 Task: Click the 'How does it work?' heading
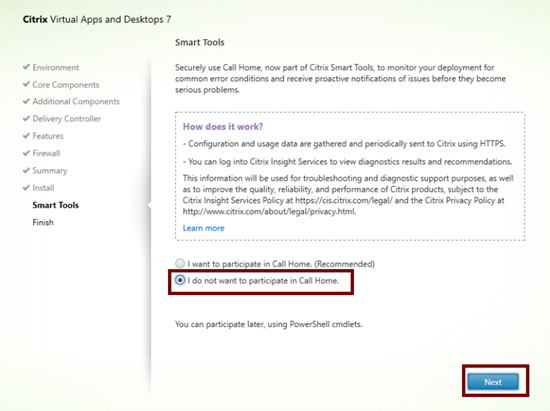coord(223,127)
